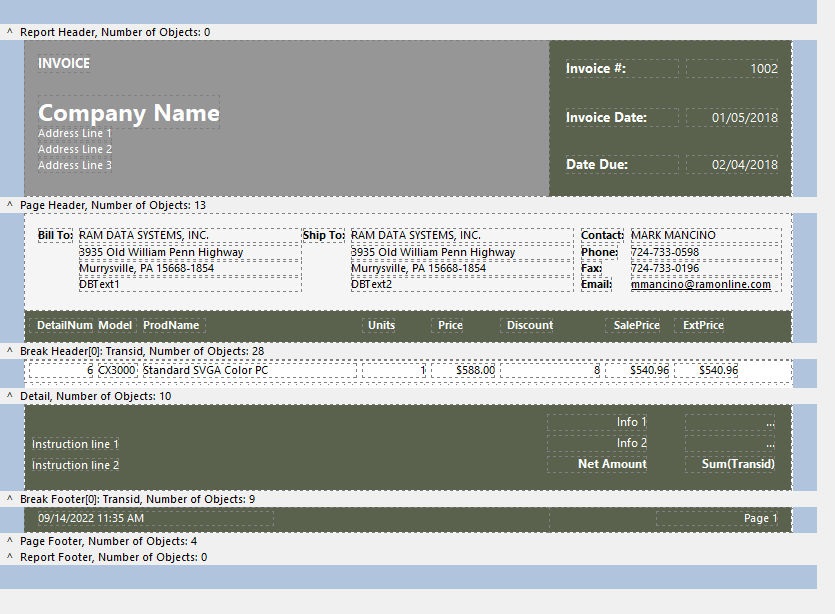
Task: Select the $588.00 price field
Action: pyautogui.click(x=463, y=370)
